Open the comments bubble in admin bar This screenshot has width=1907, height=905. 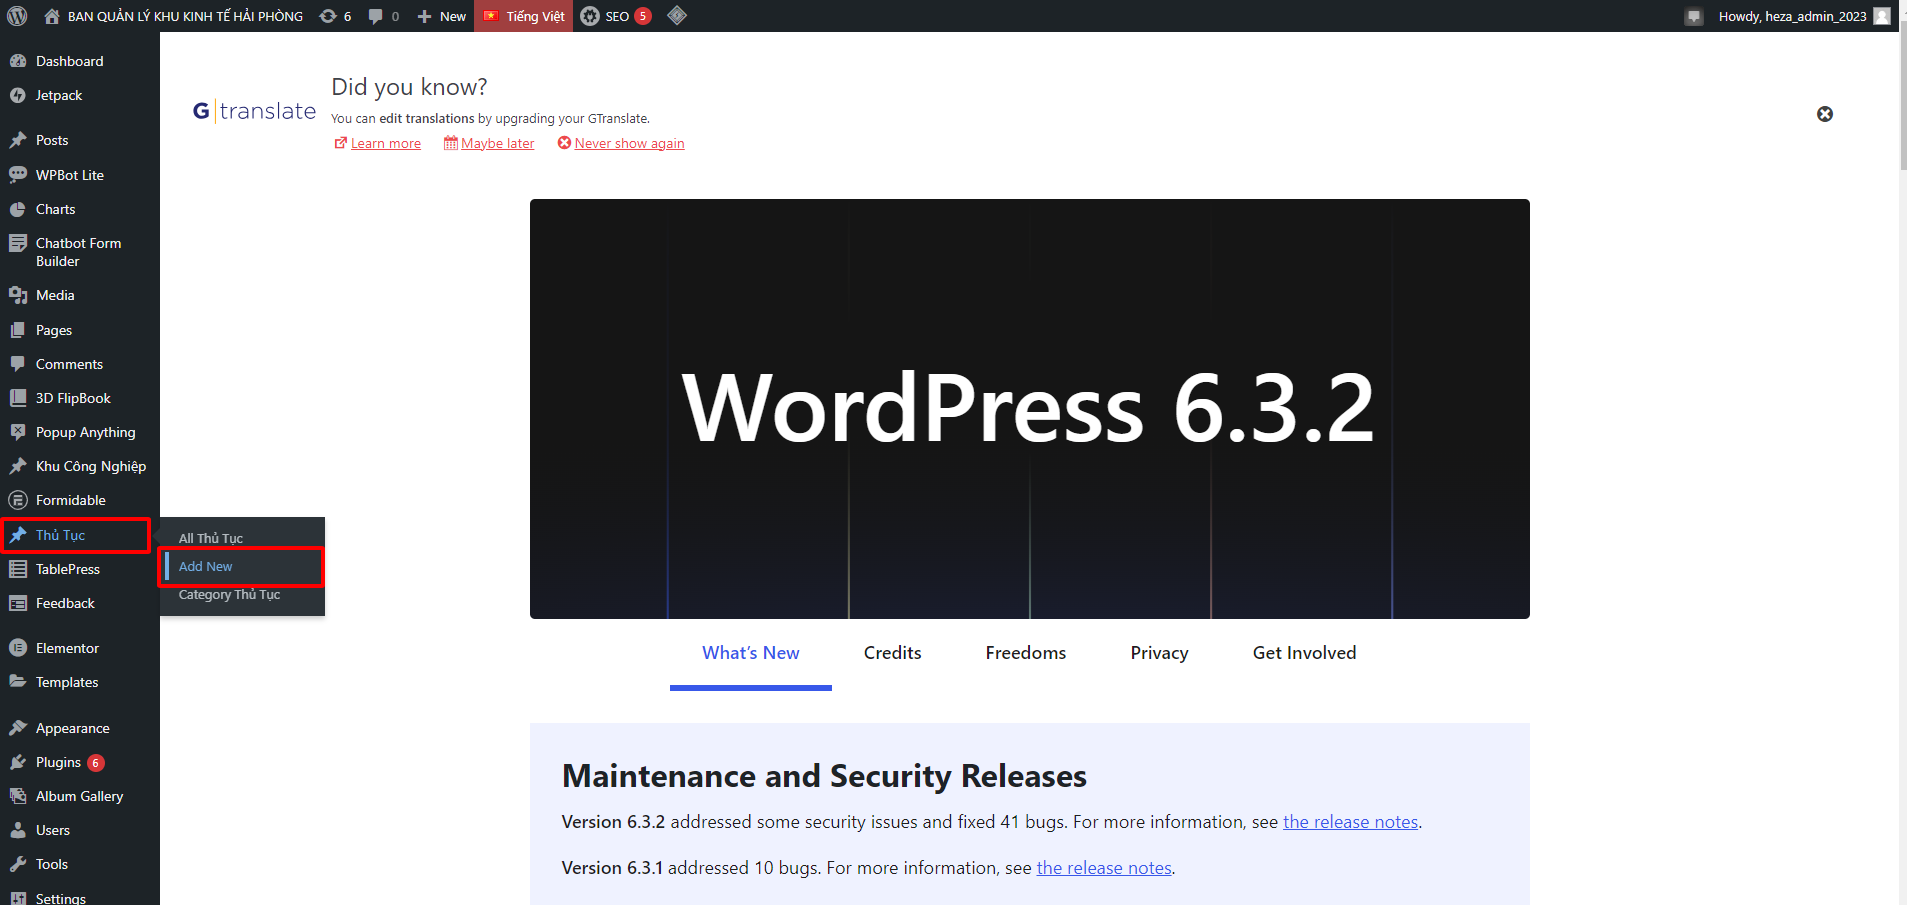click(x=383, y=16)
